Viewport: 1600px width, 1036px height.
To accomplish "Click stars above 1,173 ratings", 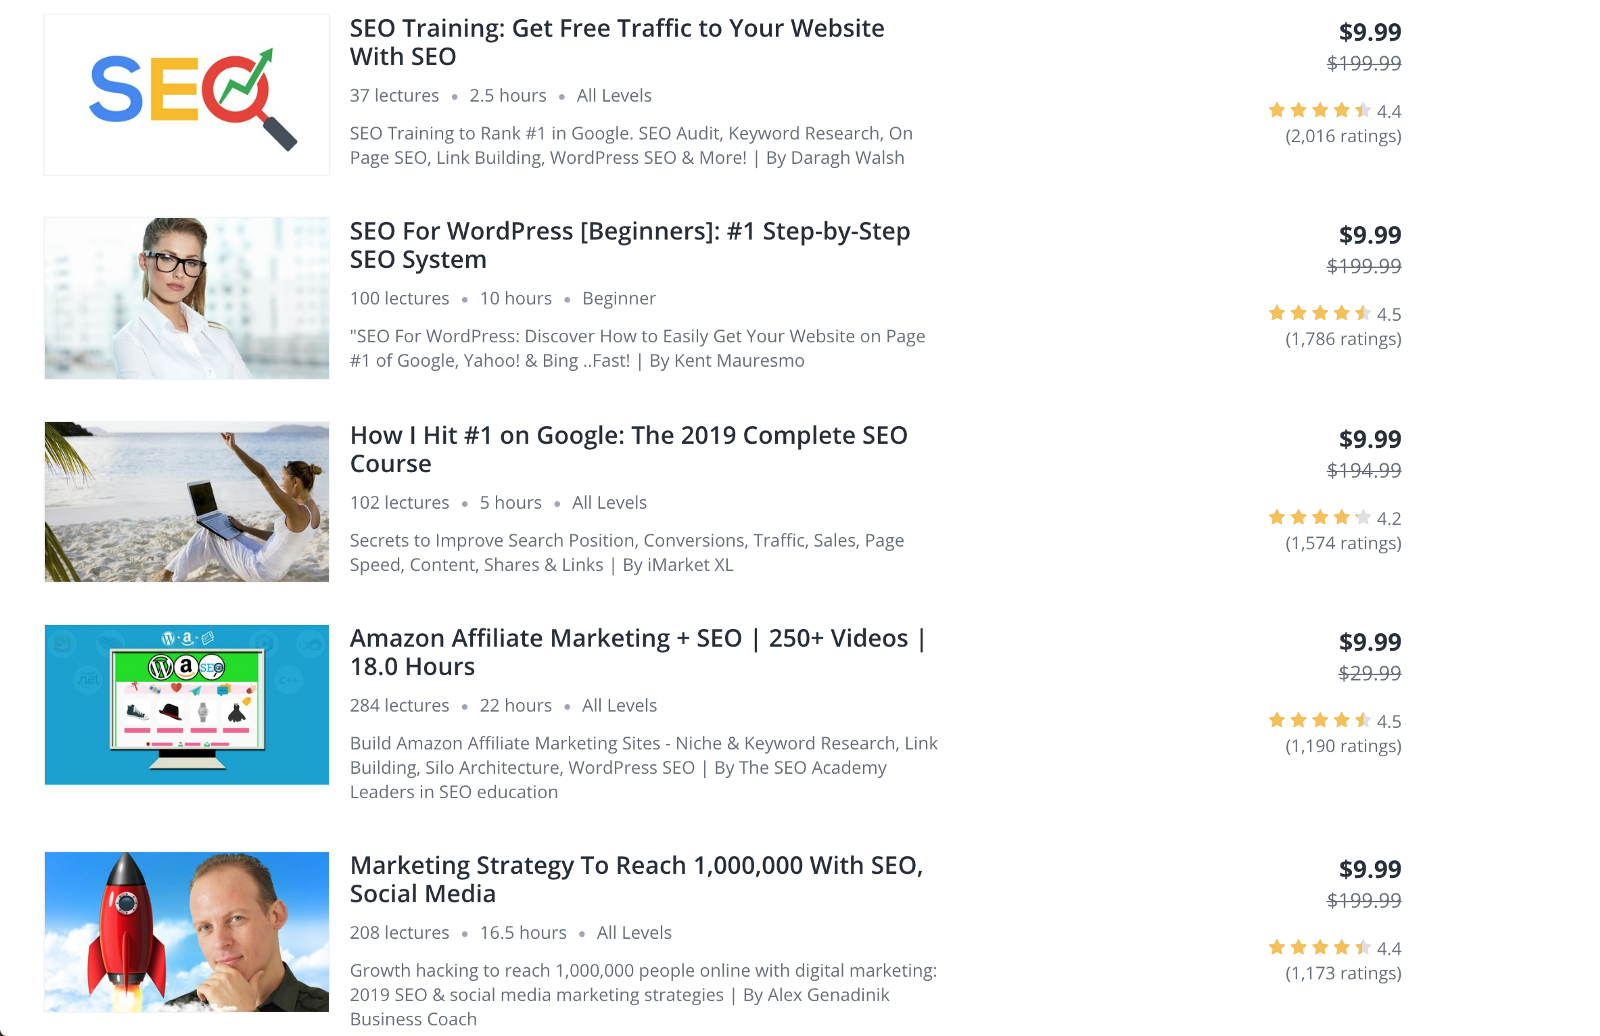I will coord(1320,948).
